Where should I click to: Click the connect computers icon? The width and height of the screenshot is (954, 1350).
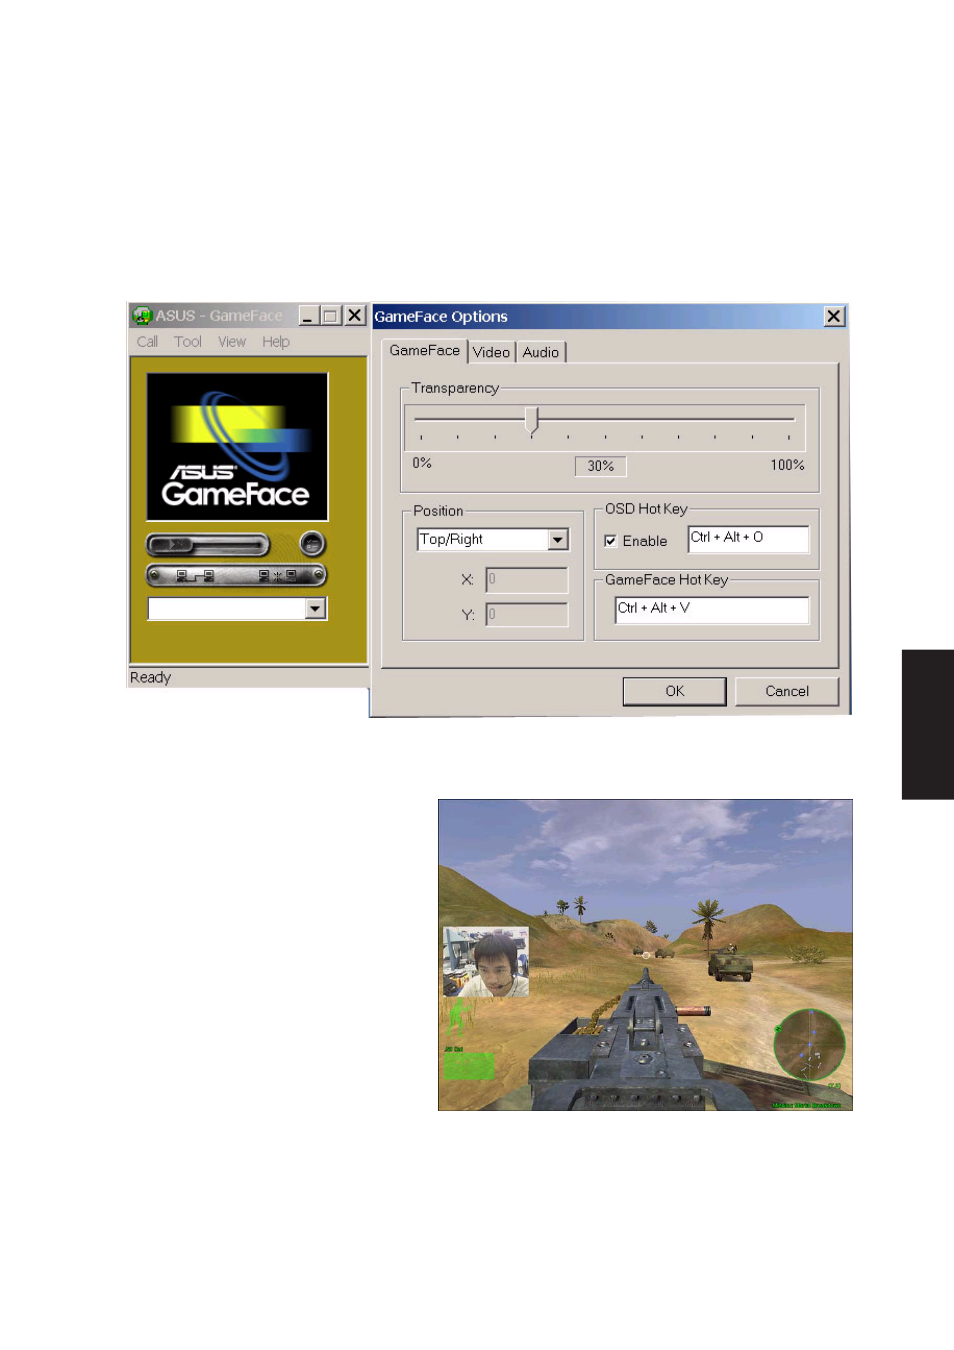(195, 576)
